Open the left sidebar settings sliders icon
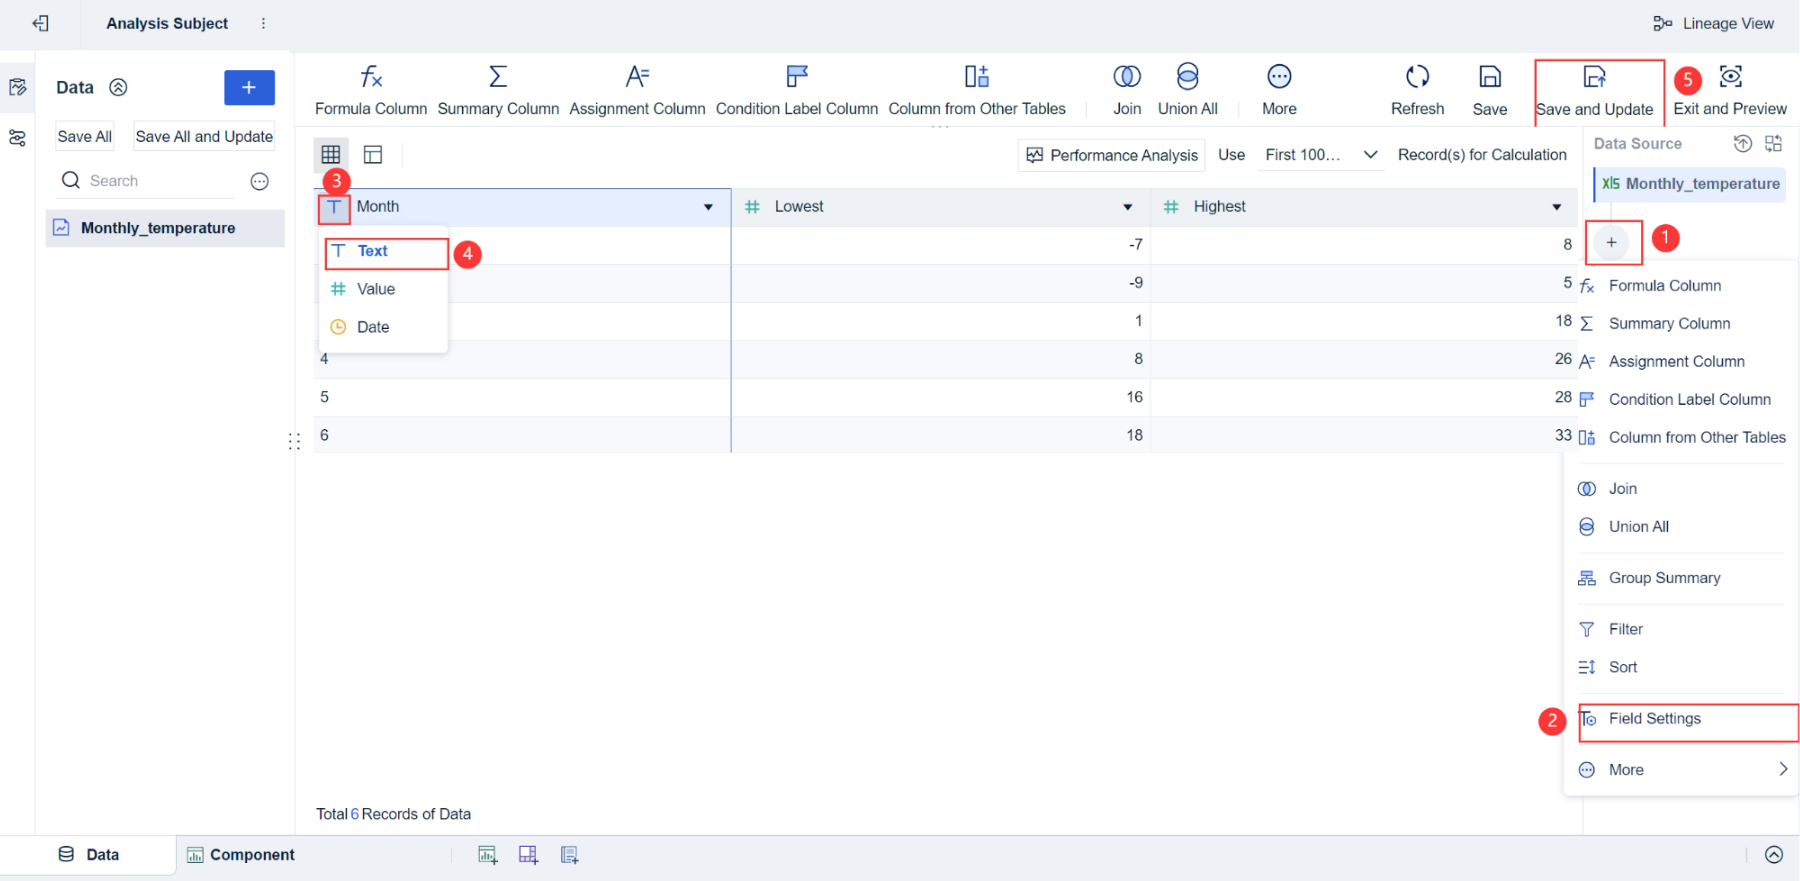The height and width of the screenshot is (881, 1800). pyautogui.click(x=17, y=138)
